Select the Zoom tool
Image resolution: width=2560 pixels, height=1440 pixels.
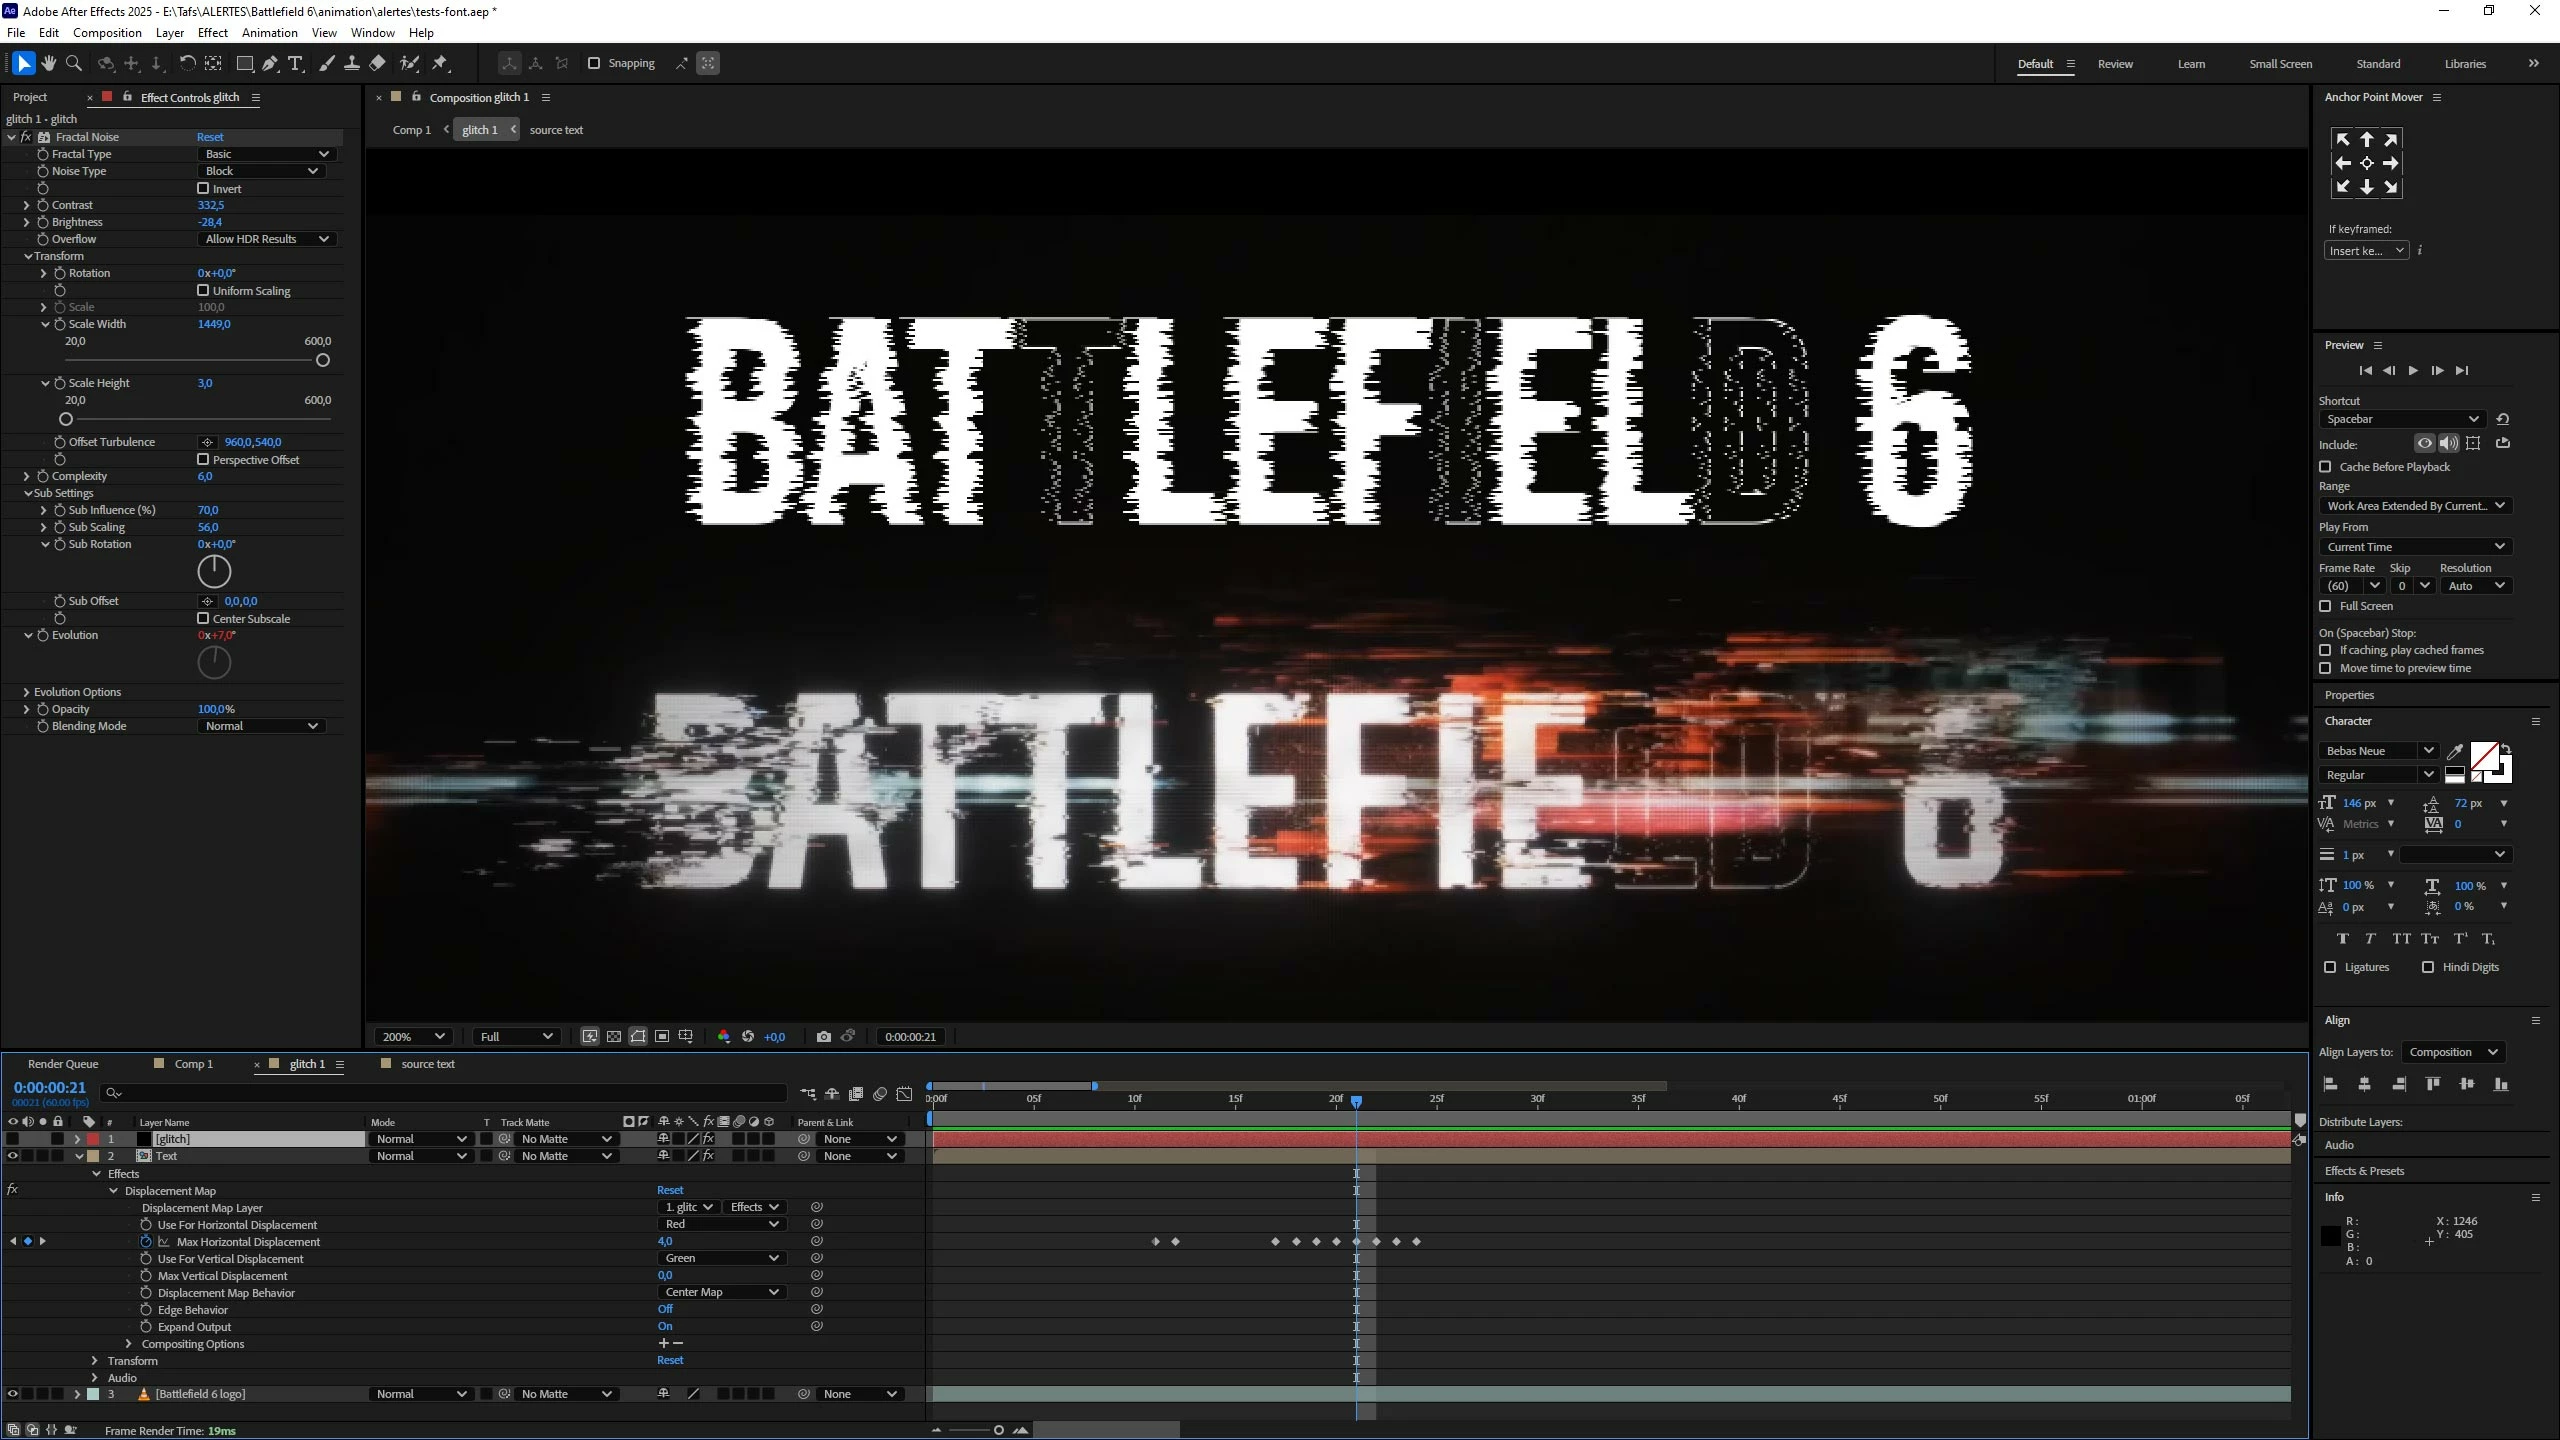73,63
